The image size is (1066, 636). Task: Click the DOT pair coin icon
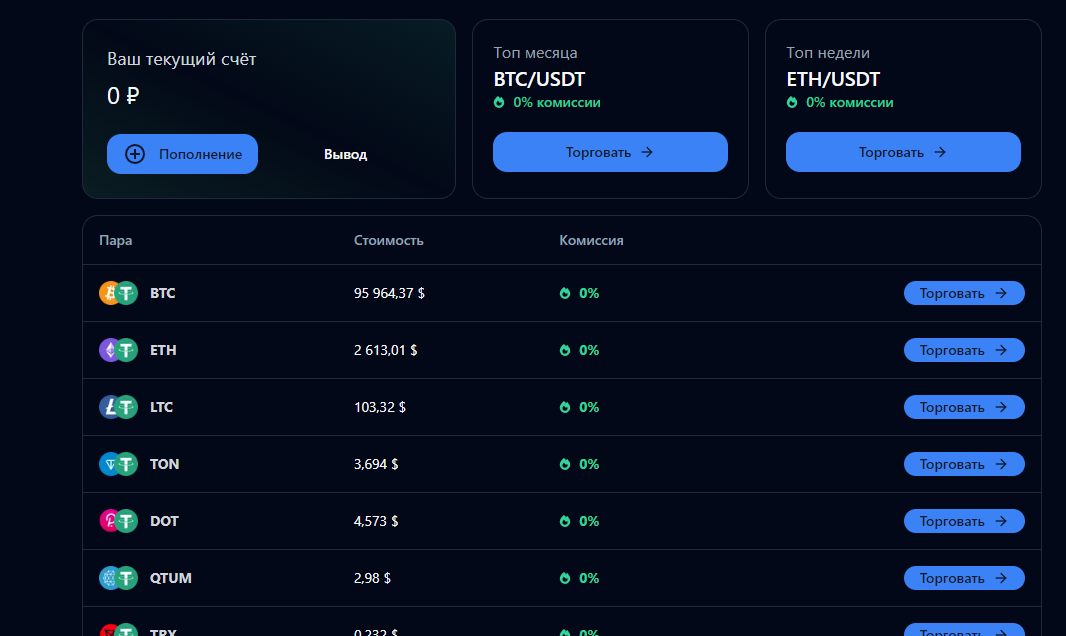click(x=118, y=521)
